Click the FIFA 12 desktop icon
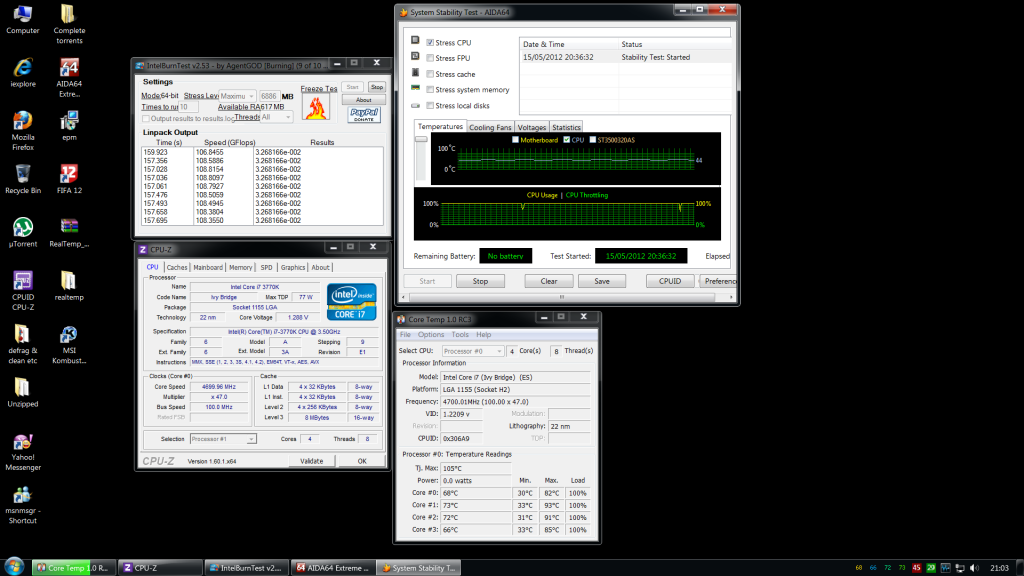The image size is (1024, 576). click(69, 175)
